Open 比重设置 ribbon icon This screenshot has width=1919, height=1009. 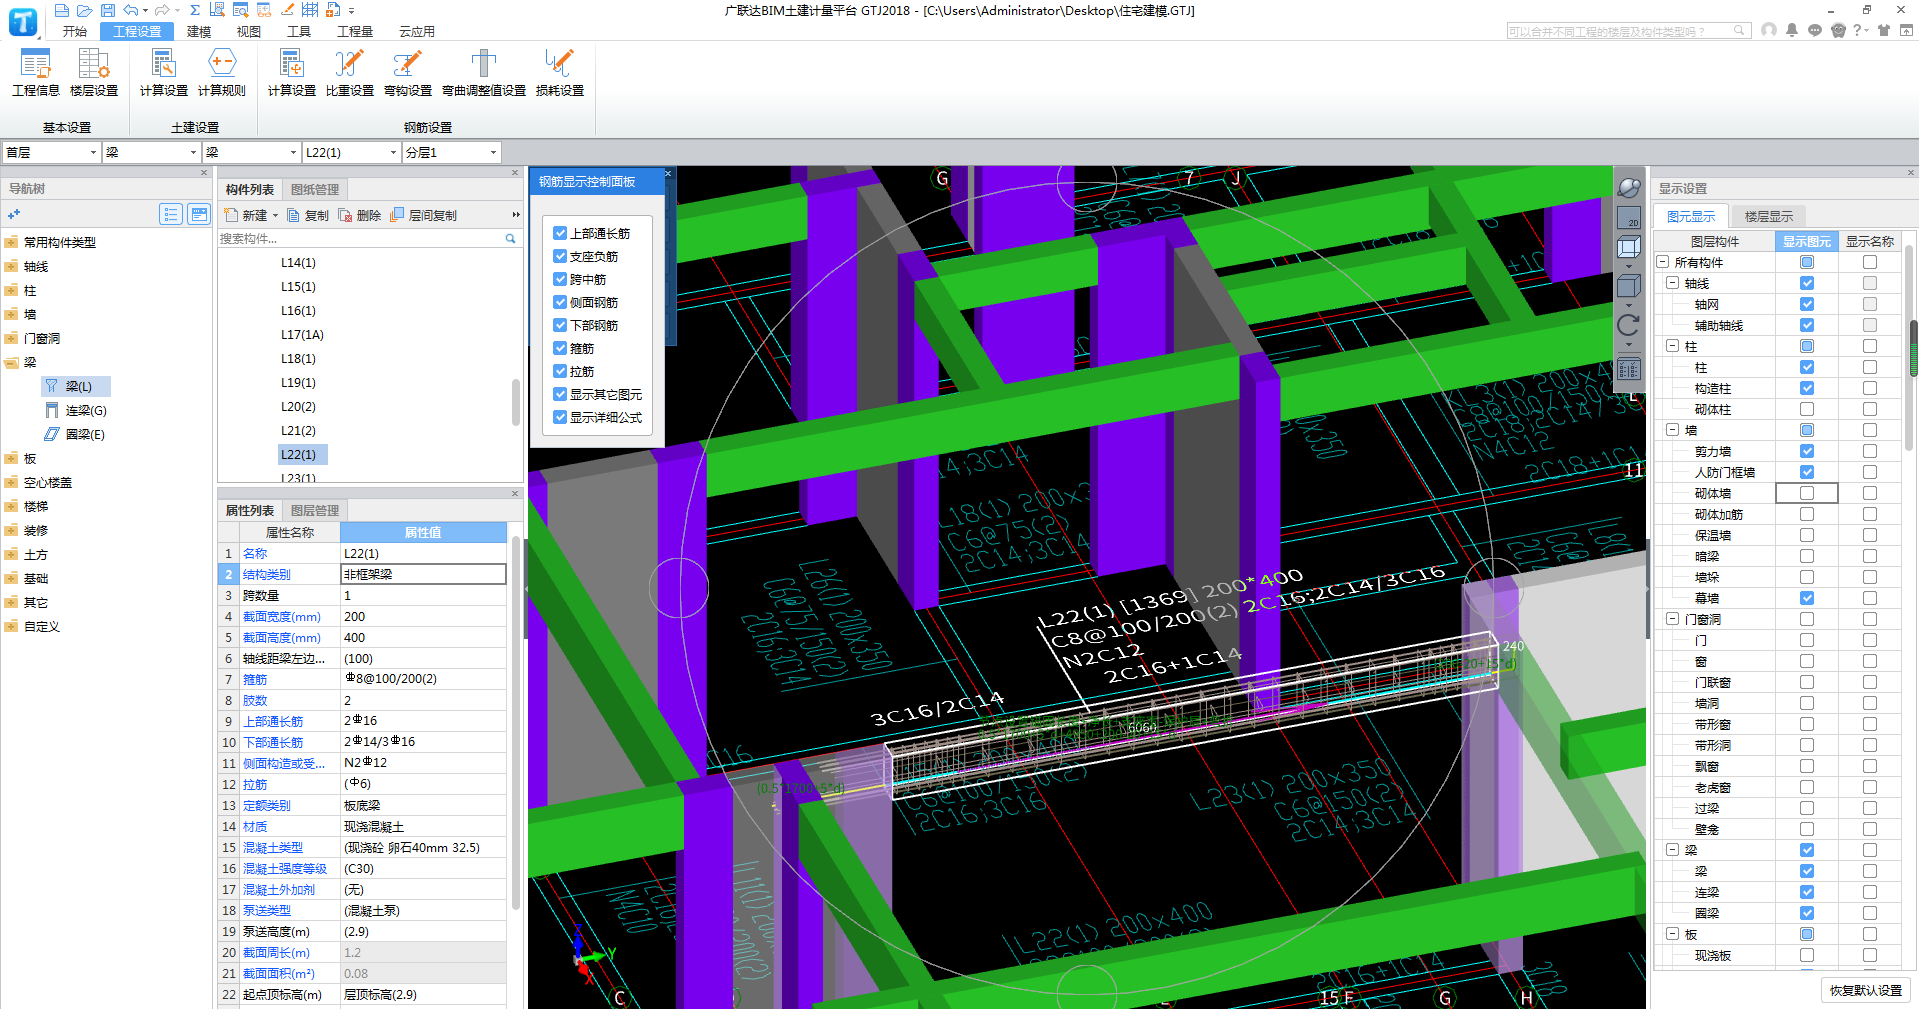coord(350,72)
